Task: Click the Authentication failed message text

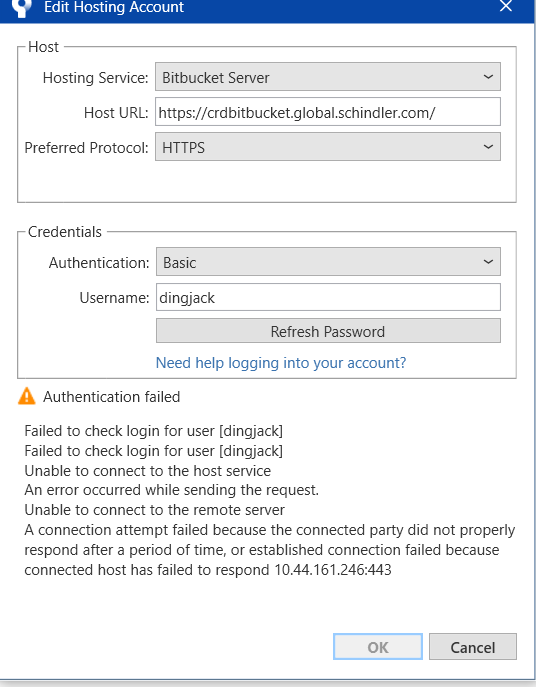Action: 112,397
